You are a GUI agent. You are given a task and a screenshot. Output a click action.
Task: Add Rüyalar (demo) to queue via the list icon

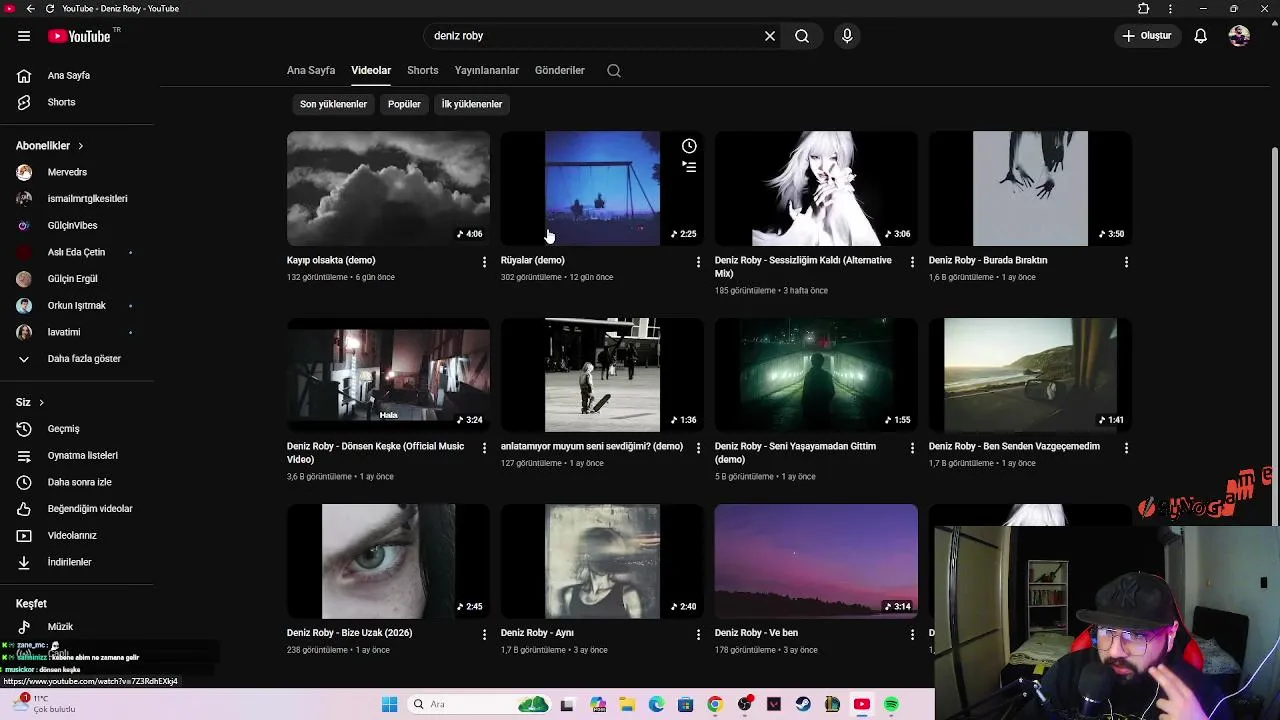(x=689, y=167)
